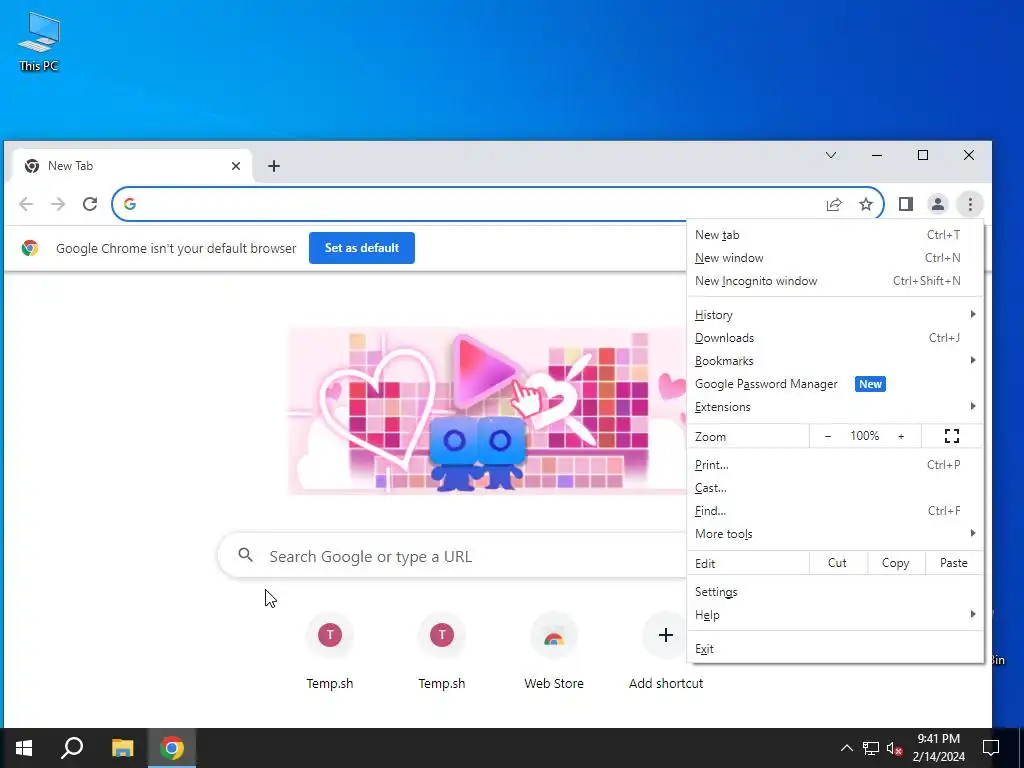The width and height of the screenshot is (1024, 768).
Task: Show hidden system tray icons
Action: [846, 748]
